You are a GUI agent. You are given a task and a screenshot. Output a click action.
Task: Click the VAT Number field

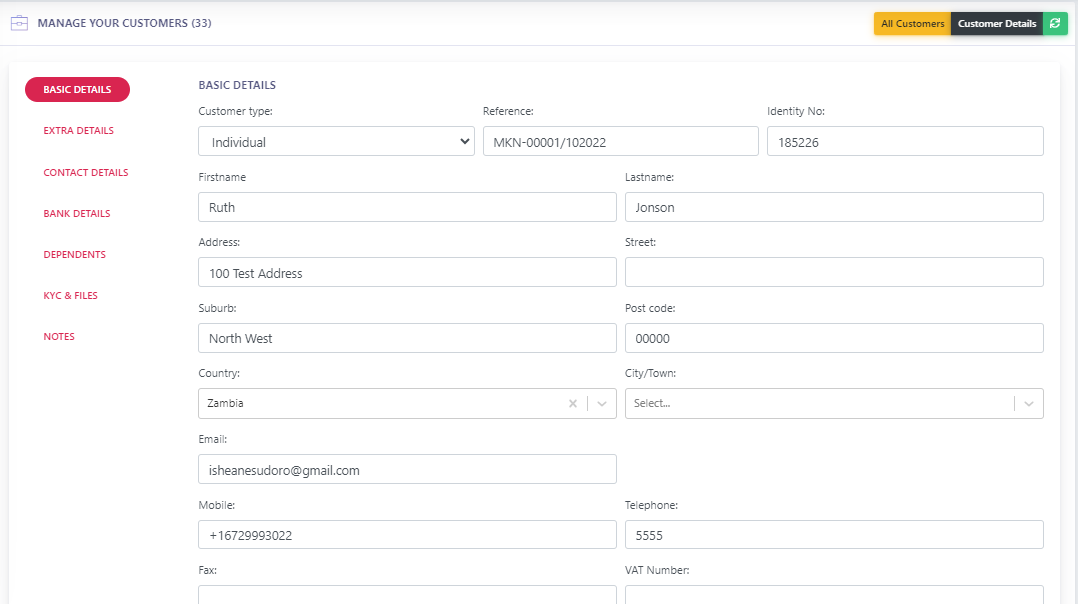(x=834, y=595)
